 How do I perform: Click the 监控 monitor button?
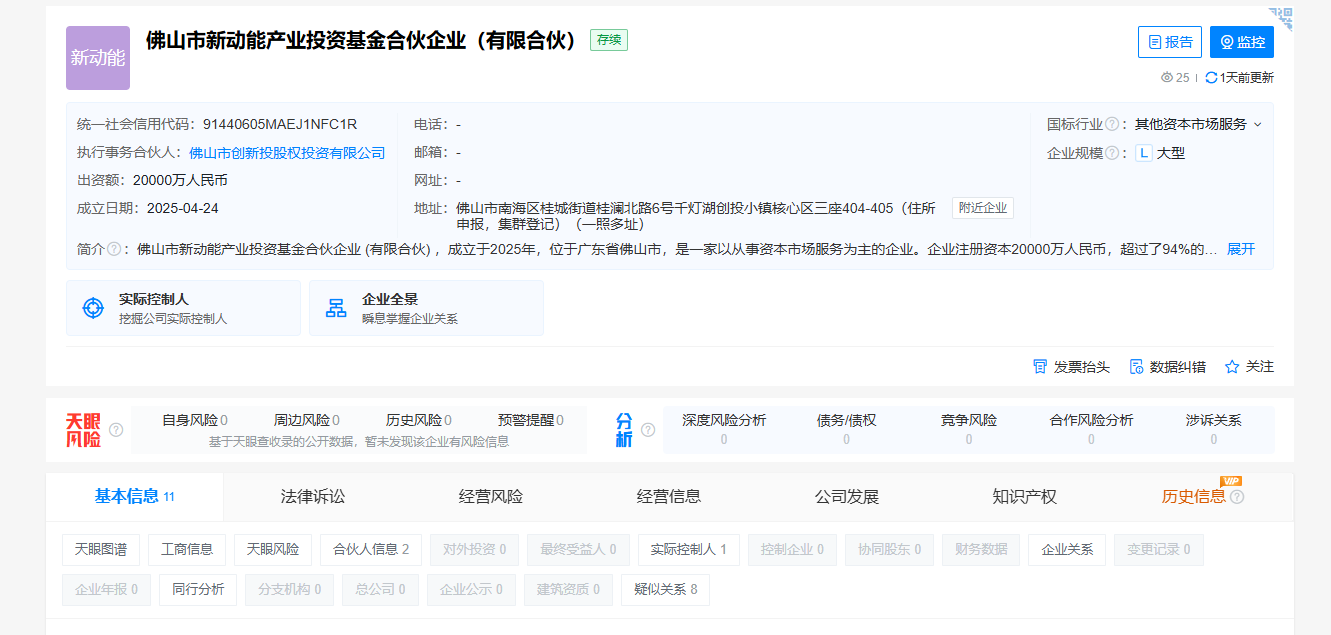(x=1242, y=42)
